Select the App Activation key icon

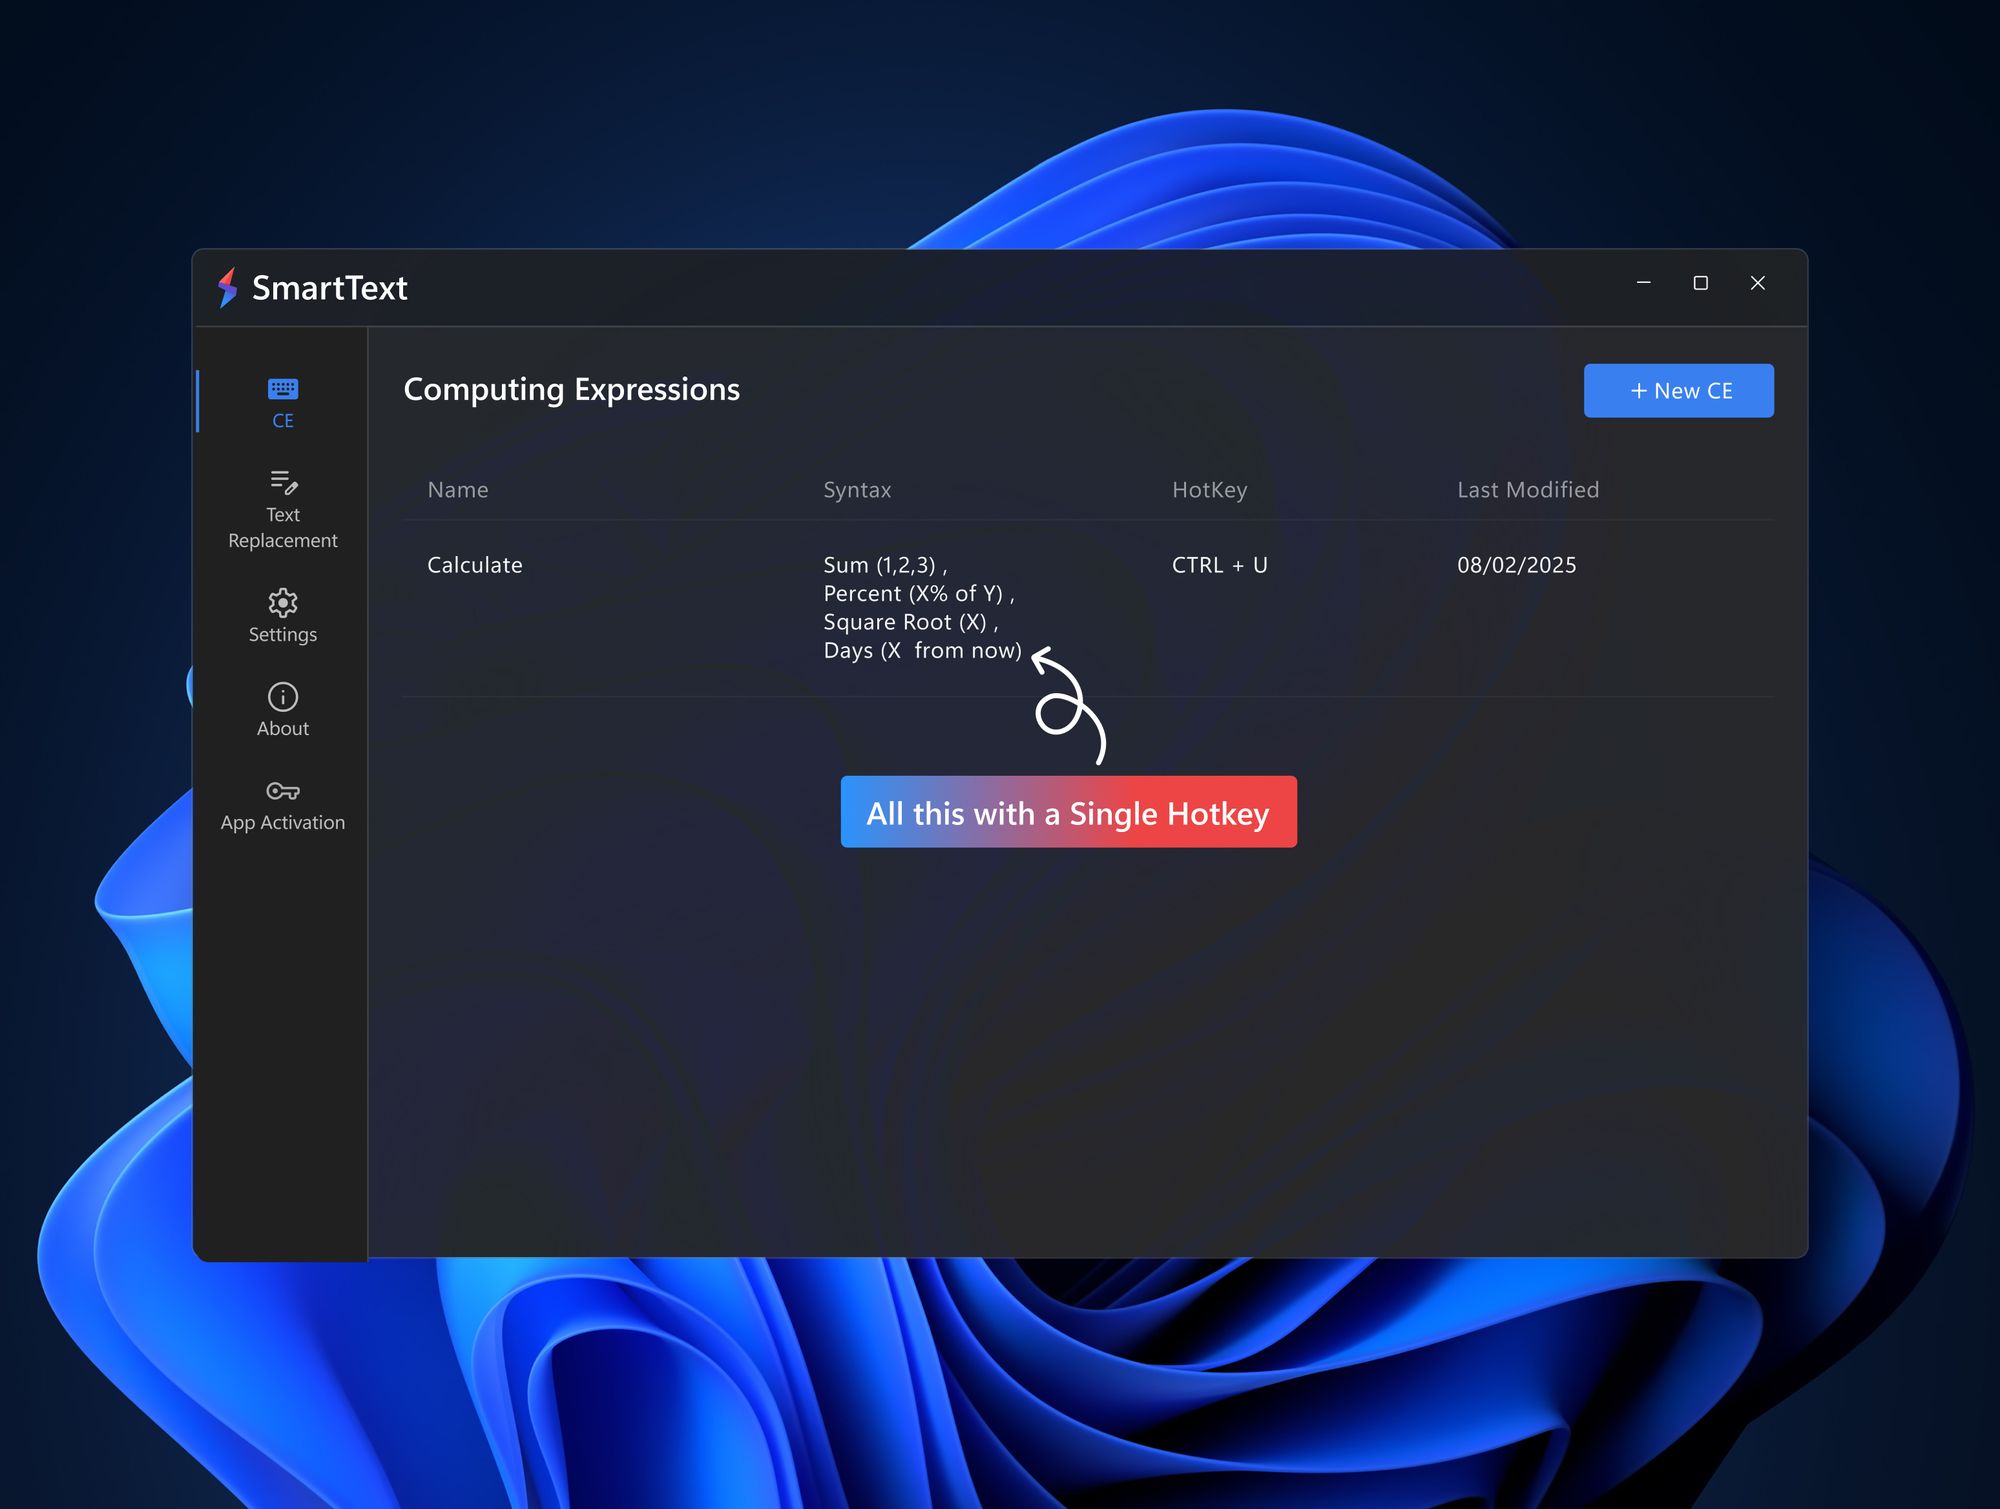282,790
